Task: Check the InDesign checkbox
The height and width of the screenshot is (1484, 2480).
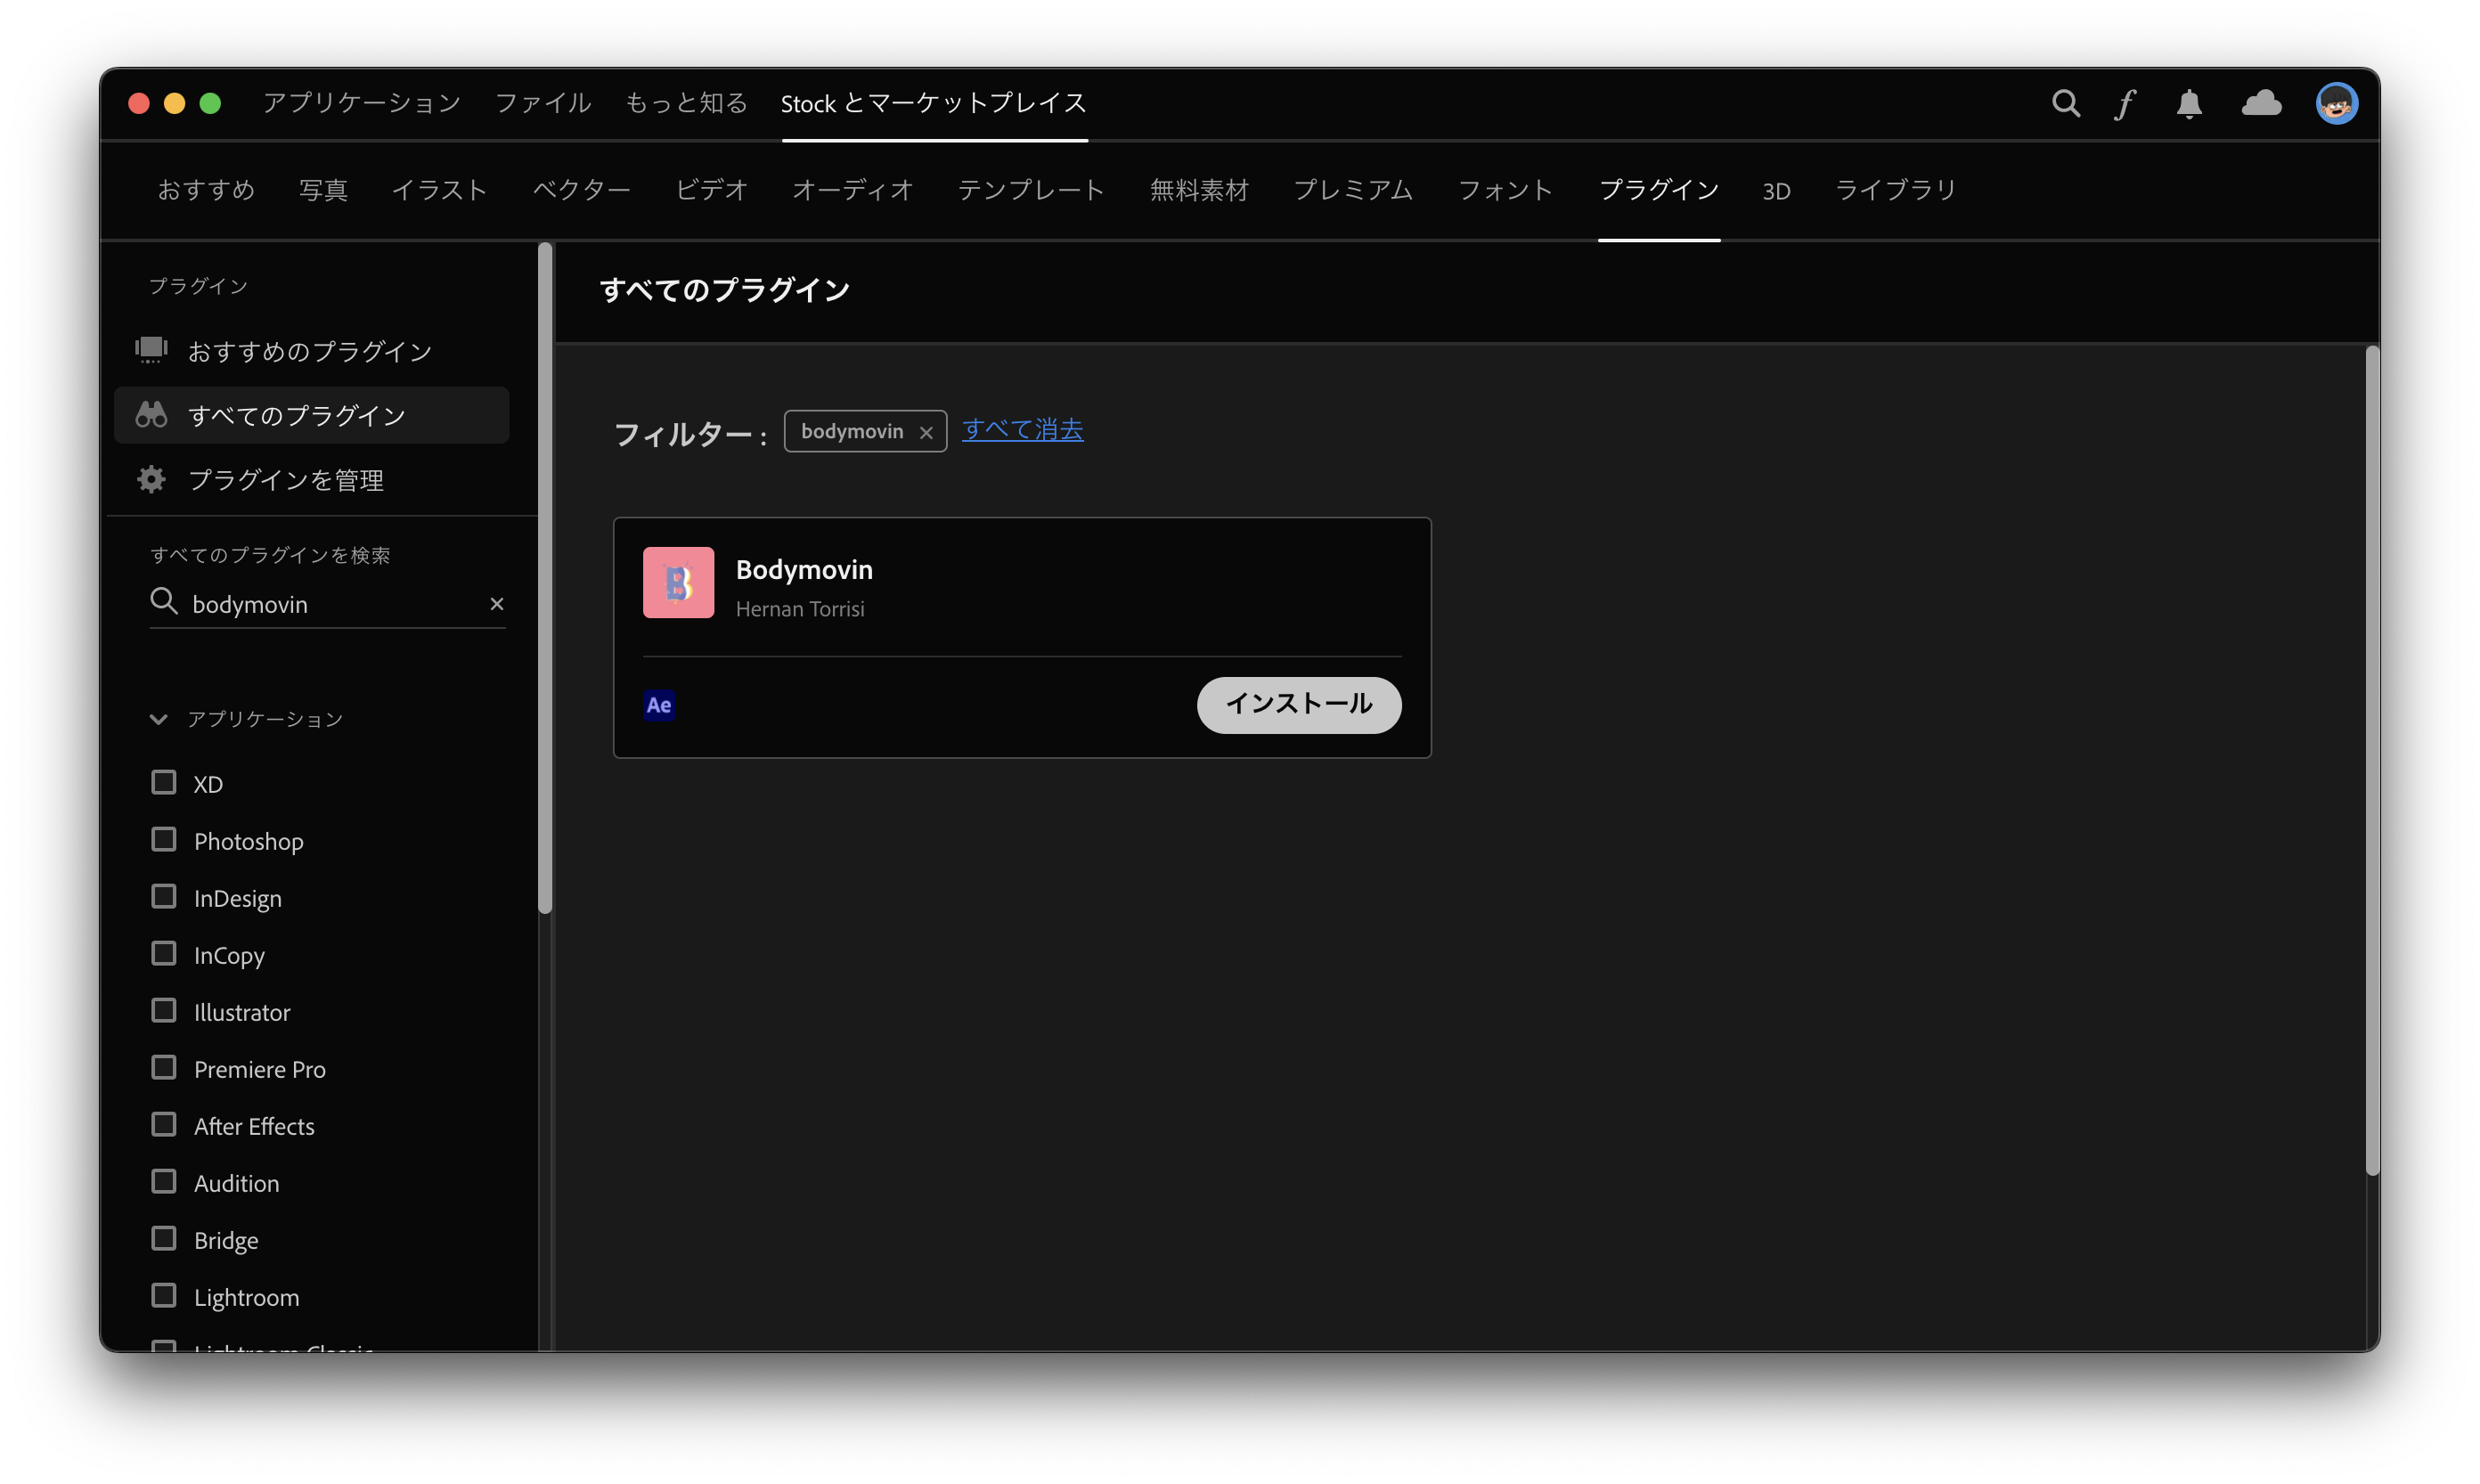Action: point(163,896)
